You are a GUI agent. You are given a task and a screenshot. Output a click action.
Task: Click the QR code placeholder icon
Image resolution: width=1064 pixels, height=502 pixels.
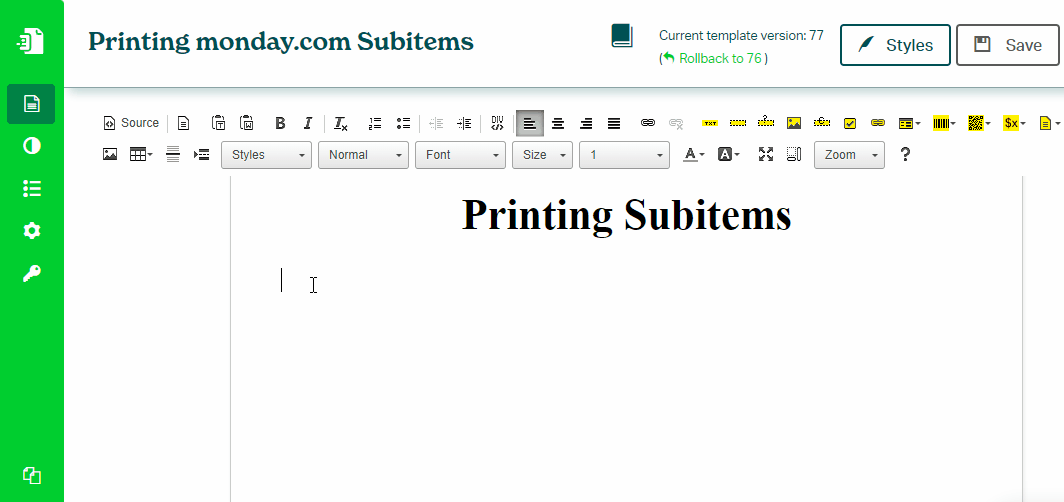click(977, 123)
